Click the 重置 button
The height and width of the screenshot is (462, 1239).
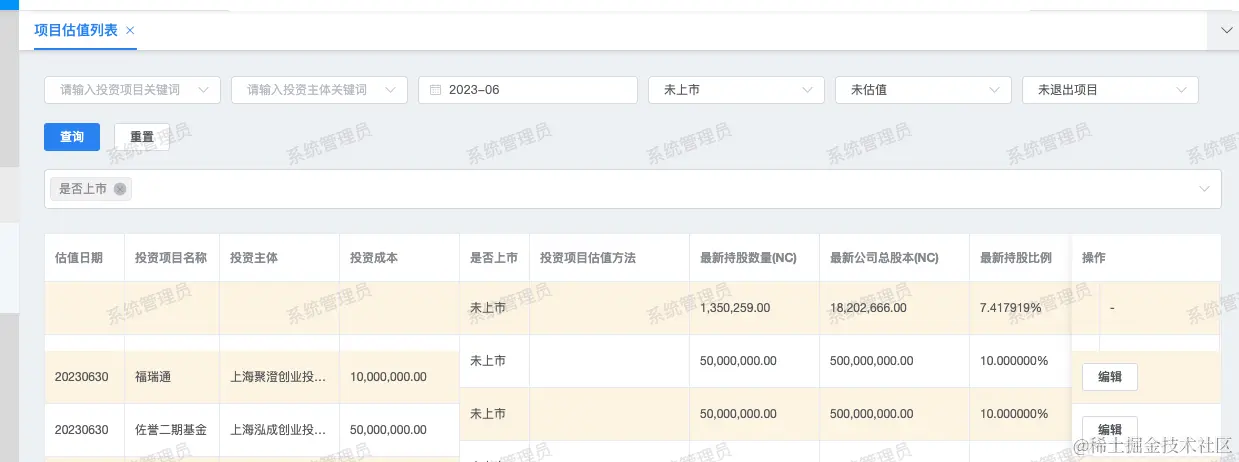pos(142,137)
